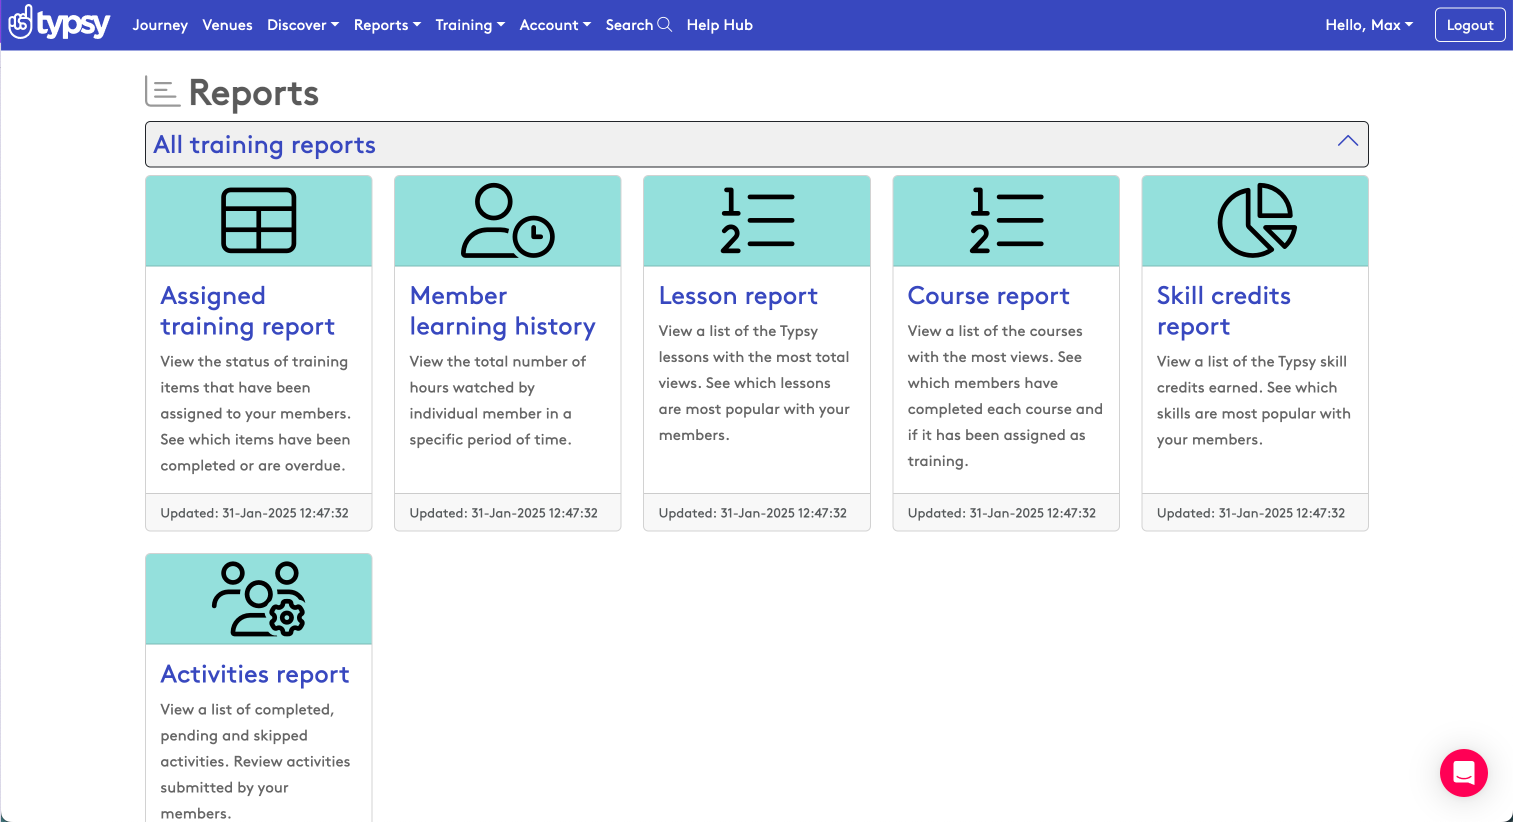The image size is (1513, 822).
Task: Click the Updated timestamp under Course report
Action: click(1002, 513)
